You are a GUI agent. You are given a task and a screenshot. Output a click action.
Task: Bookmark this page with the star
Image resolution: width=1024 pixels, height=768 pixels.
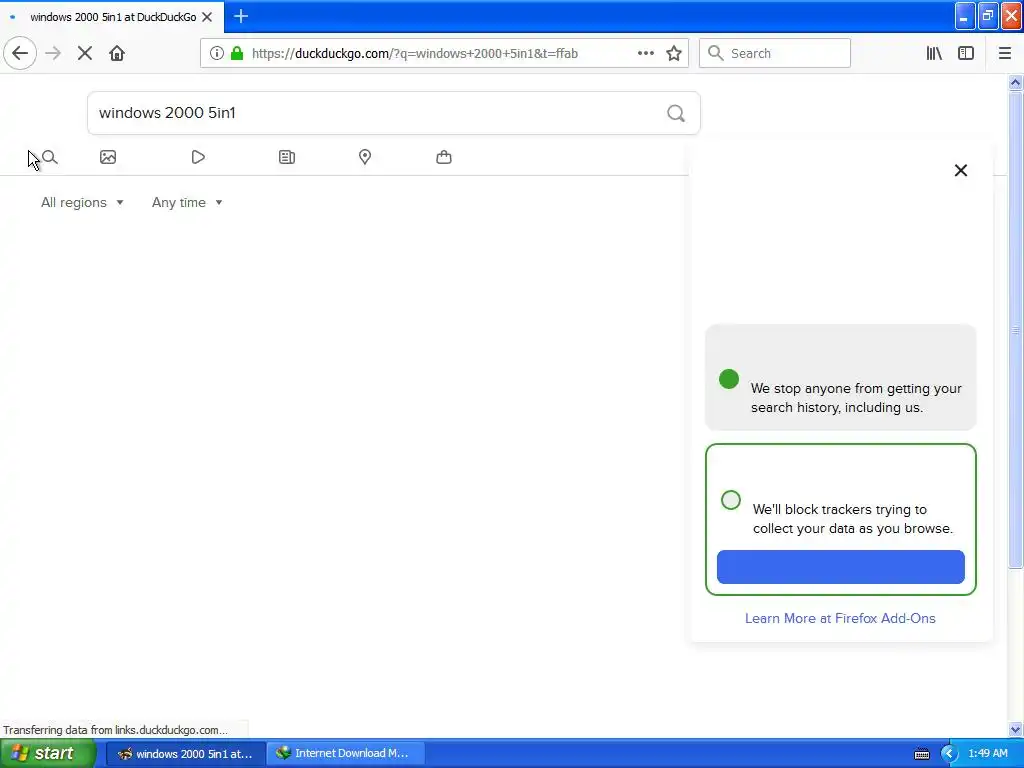tap(674, 54)
